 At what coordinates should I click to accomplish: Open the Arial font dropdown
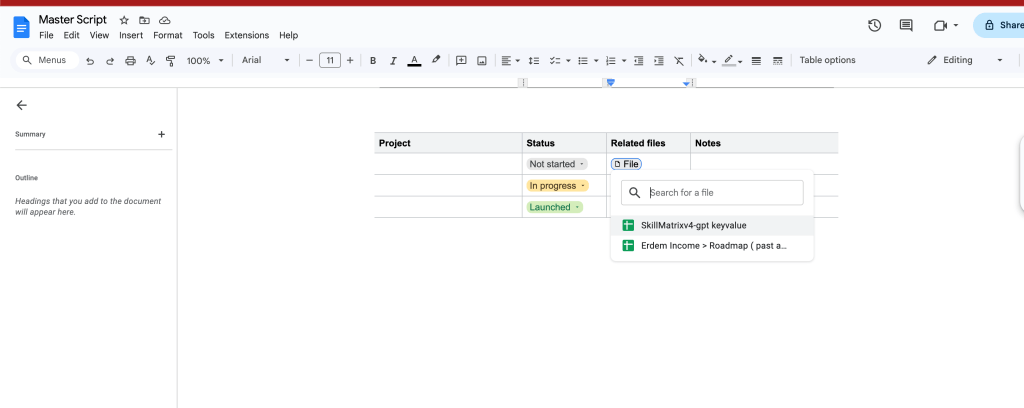click(x=265, y=60)
